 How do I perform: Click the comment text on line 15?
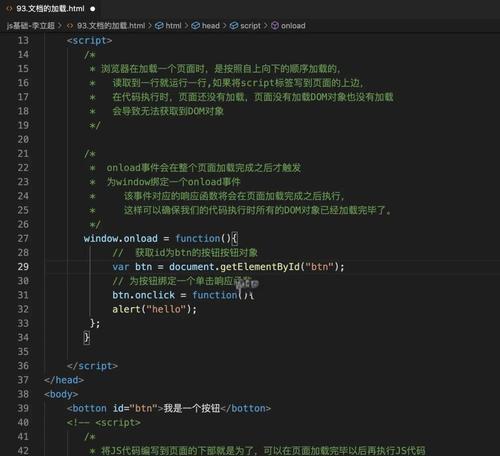point(220,69)
